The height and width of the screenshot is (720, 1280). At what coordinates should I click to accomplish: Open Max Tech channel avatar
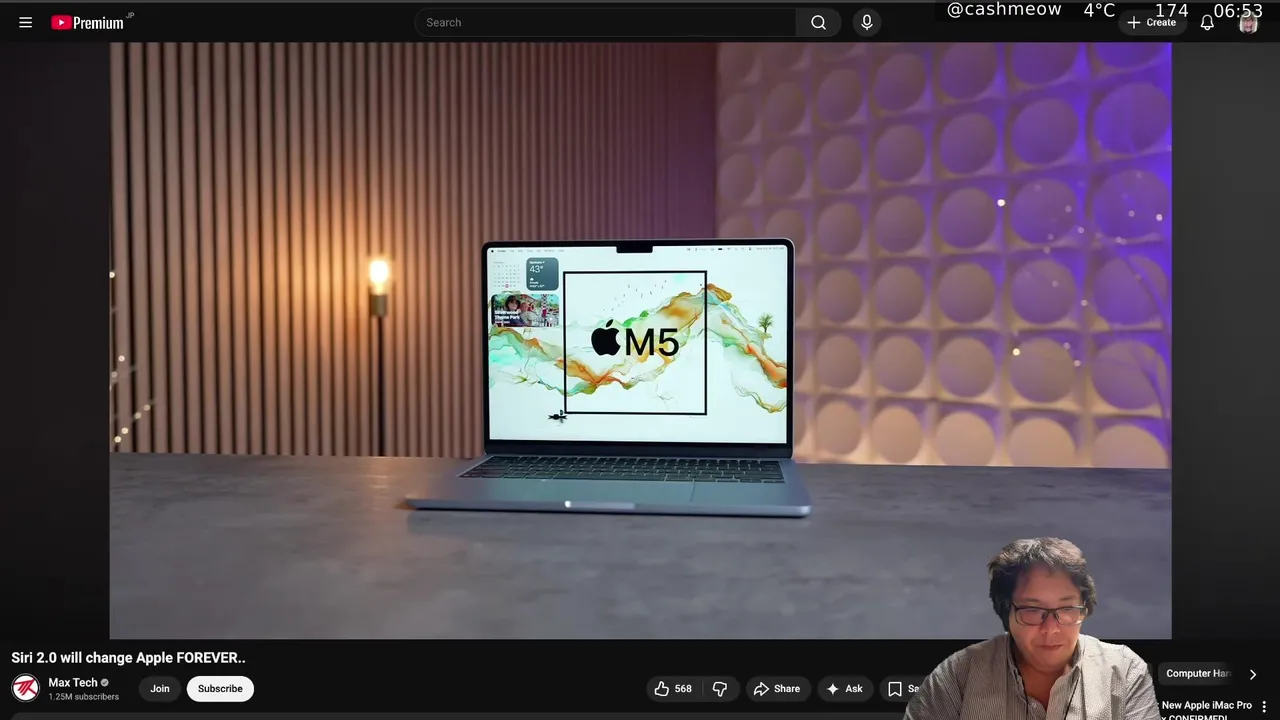pos(25,688)
